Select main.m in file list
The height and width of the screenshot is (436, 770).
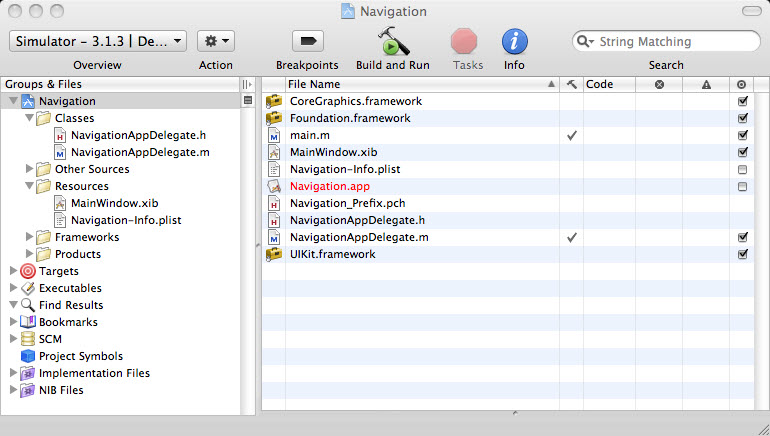[x=309, y=135]
